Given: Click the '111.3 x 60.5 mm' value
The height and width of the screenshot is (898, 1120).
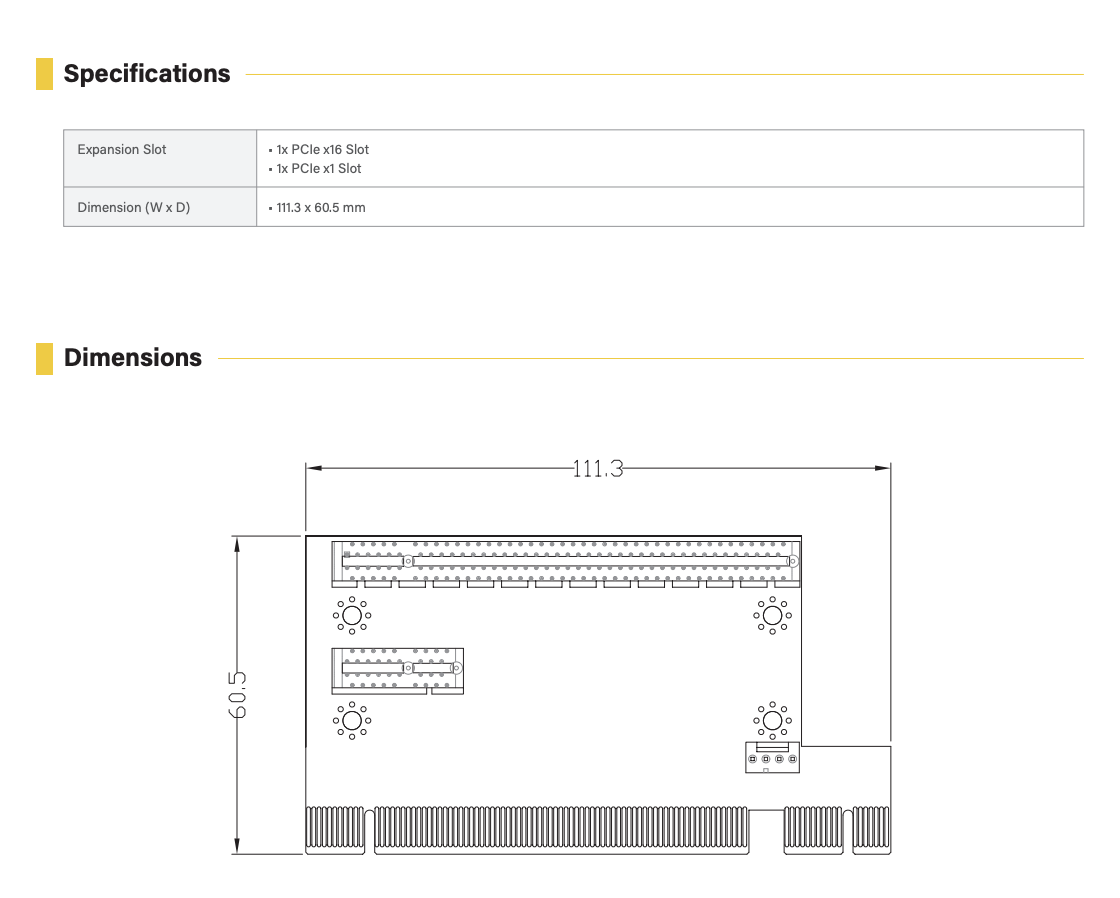Looking at the screenshot, I should pos(320,208).
